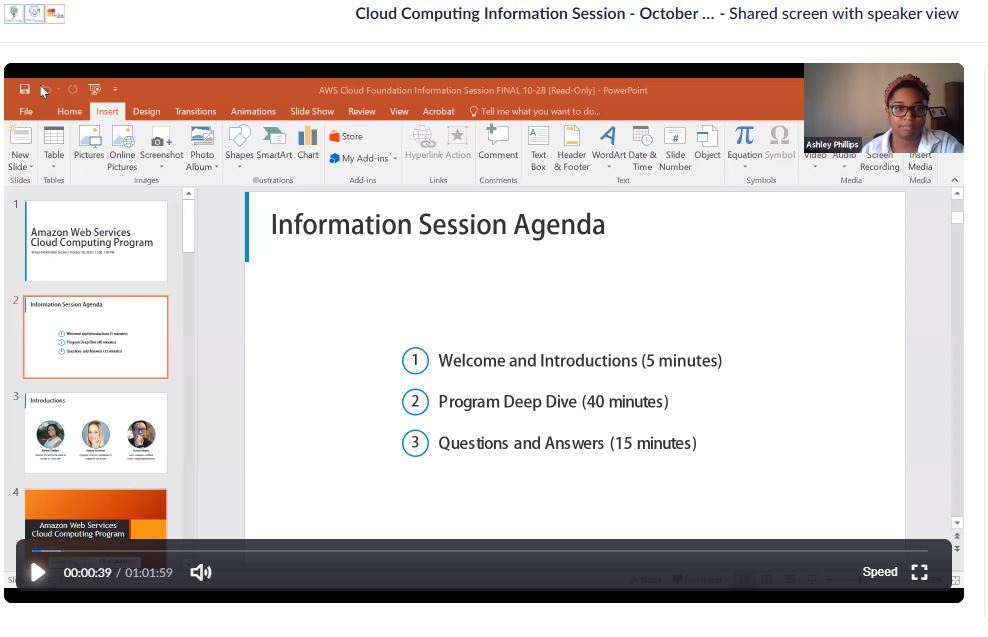Insert a Text Box
Viewport: 988px width, 637px height.
[x=538, y=148]
